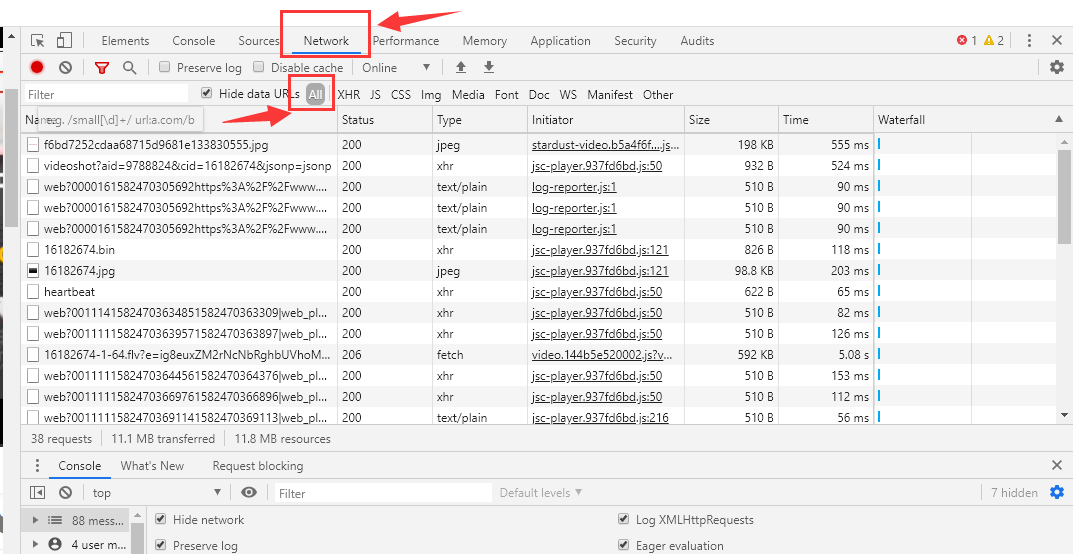
Task: Sort by the Size column header
Action: click(x=732, y=120)
